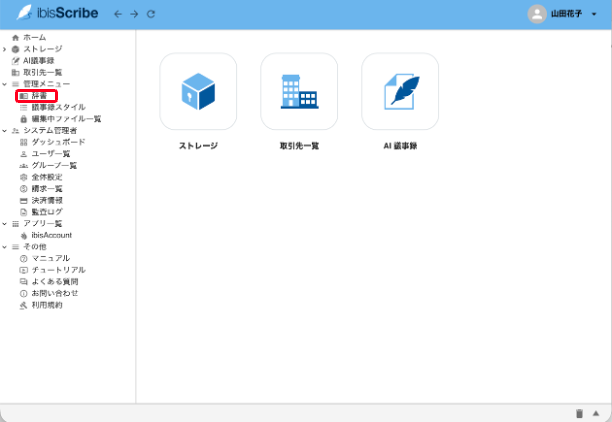
Task: Click the up triangle in bottom bar
Action: (x=596, y=413)
